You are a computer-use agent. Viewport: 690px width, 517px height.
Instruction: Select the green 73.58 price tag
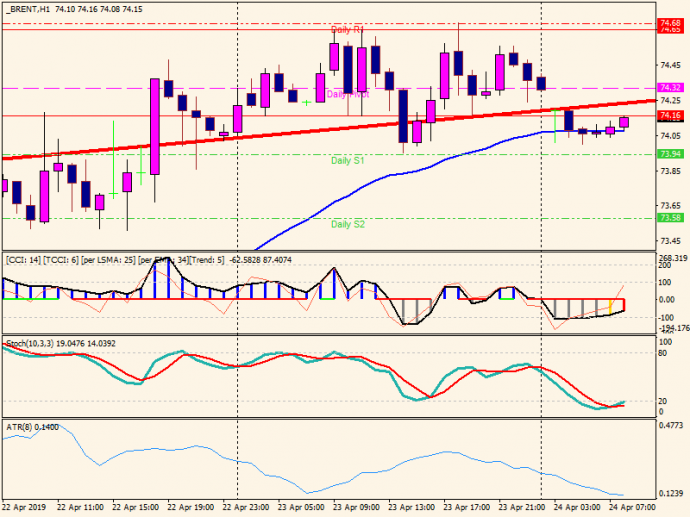tap(670, 218)
